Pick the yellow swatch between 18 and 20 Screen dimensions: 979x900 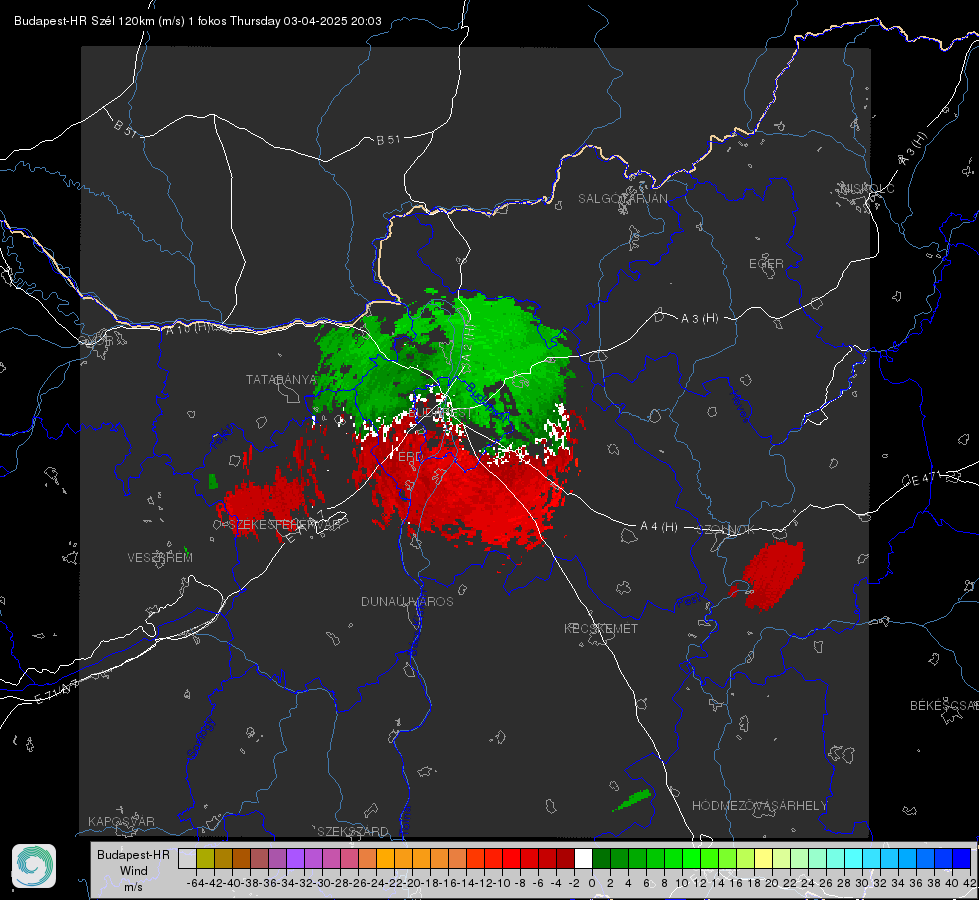(763, 859)
